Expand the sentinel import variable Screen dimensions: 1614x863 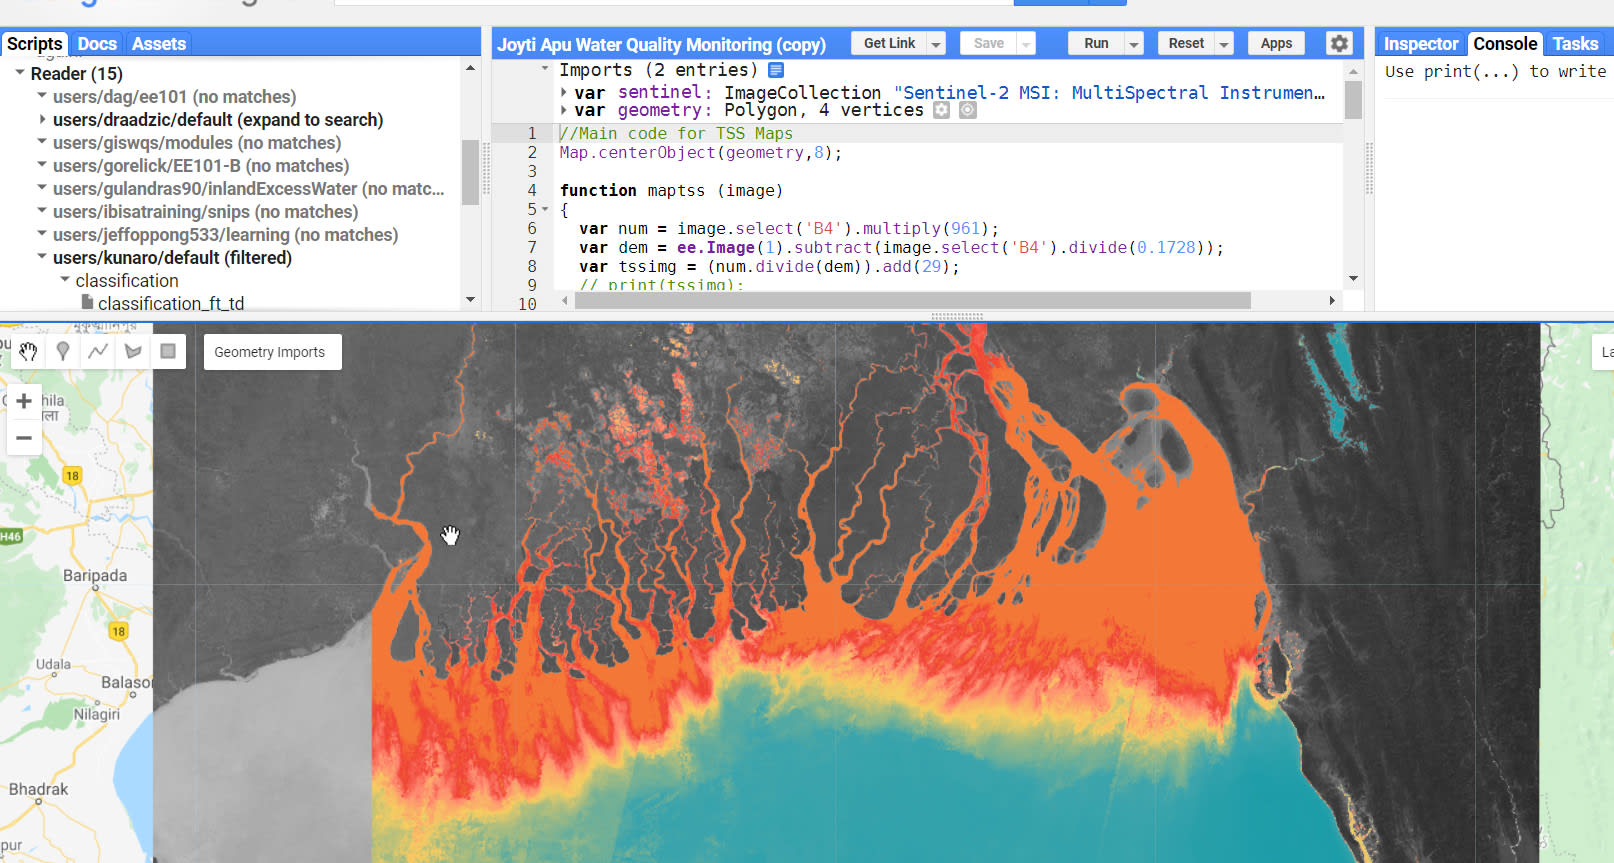click(x=564, y=92)
